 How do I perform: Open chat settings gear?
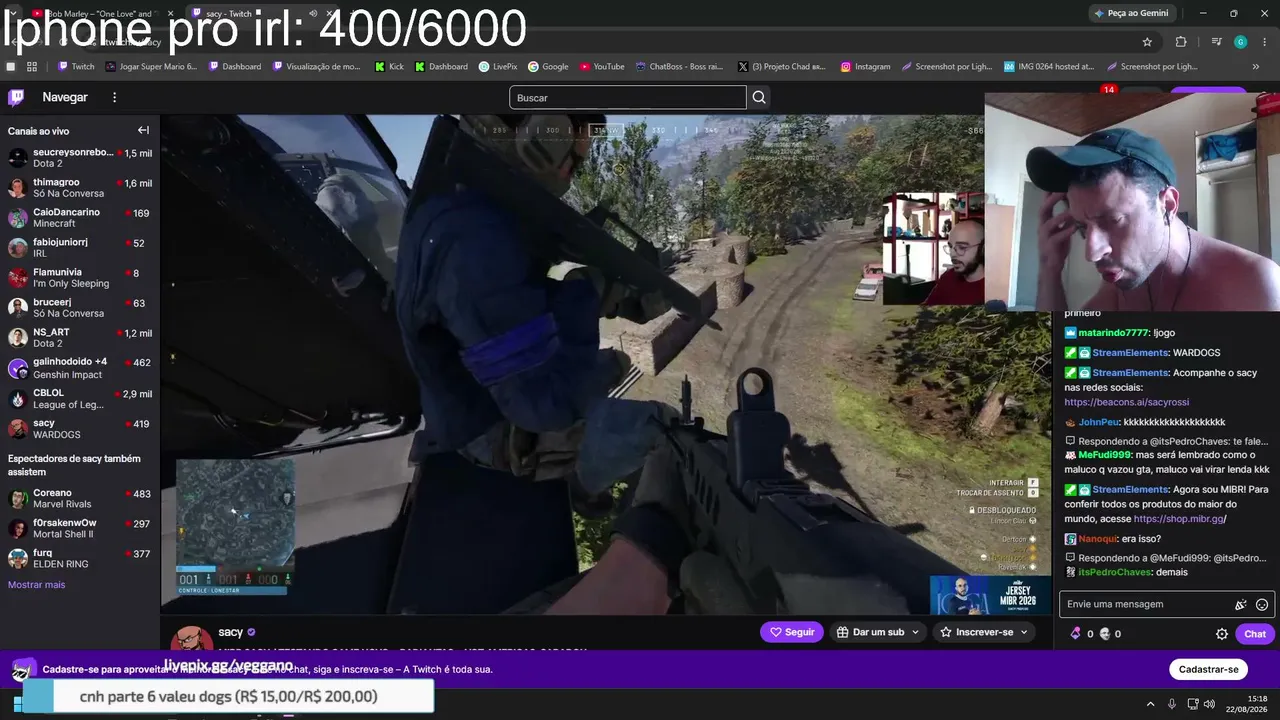(1222, 634)
